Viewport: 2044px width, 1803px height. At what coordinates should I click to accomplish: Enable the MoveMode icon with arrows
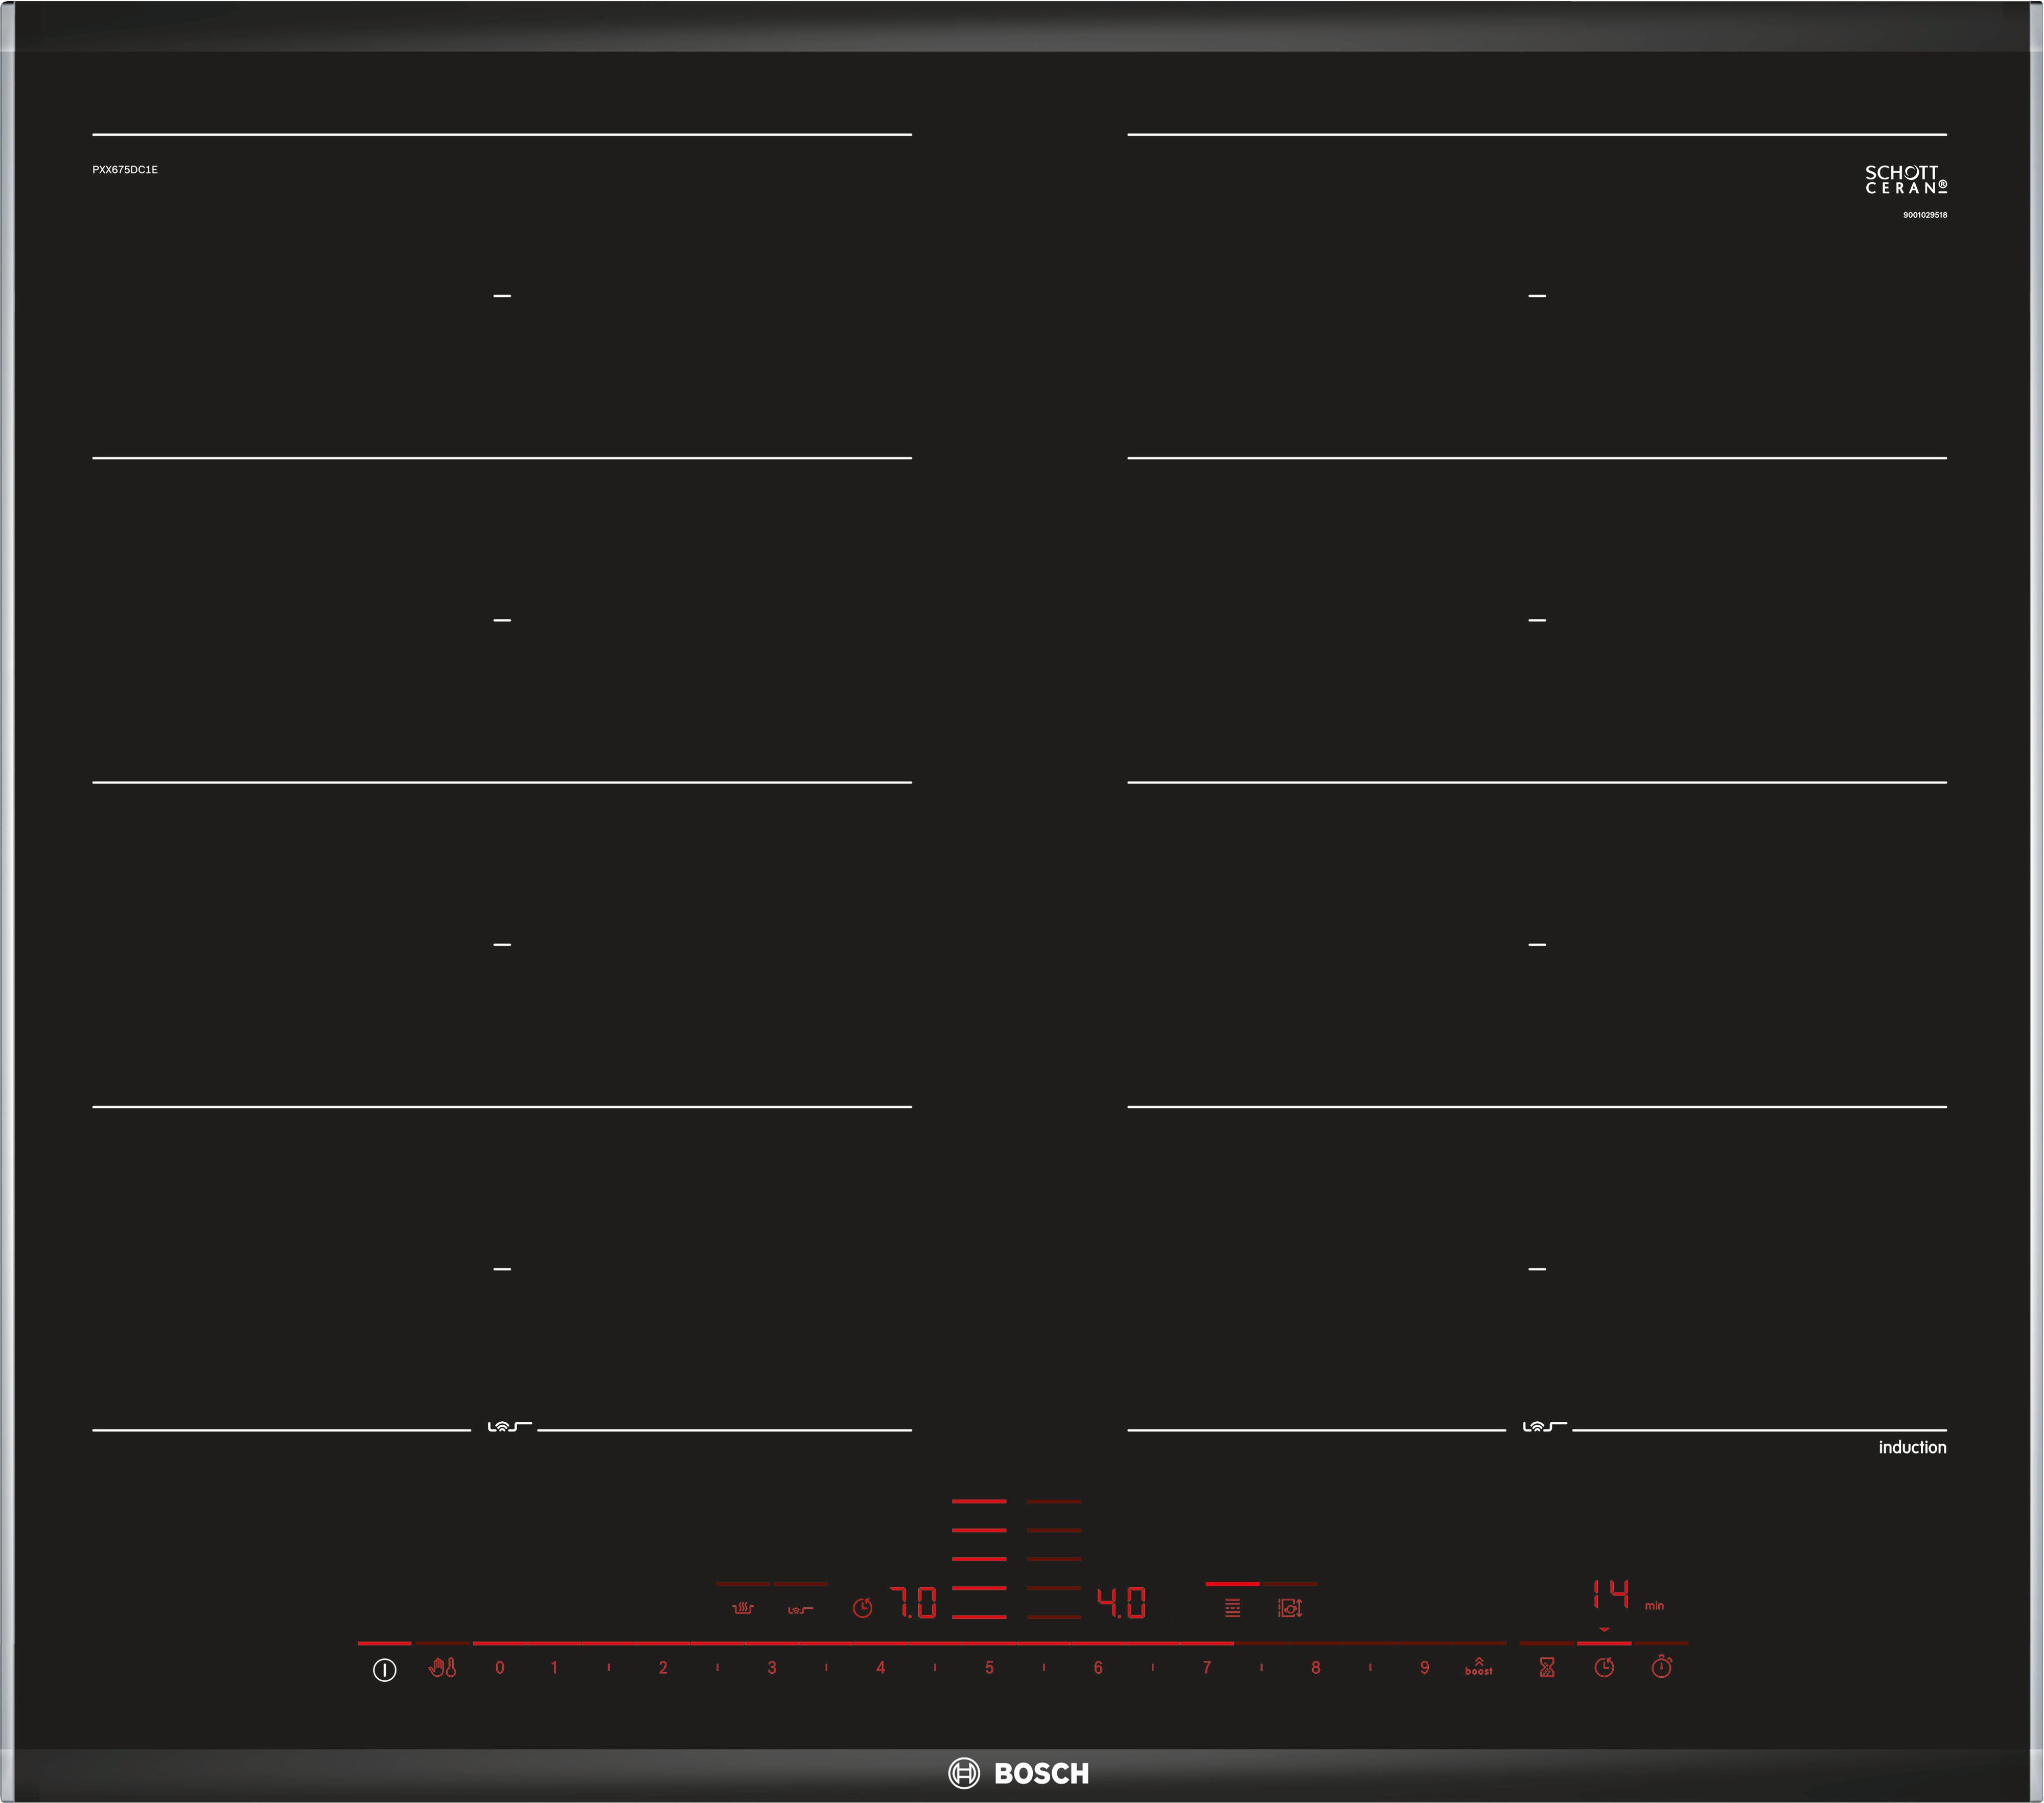coord(1290,1607)
